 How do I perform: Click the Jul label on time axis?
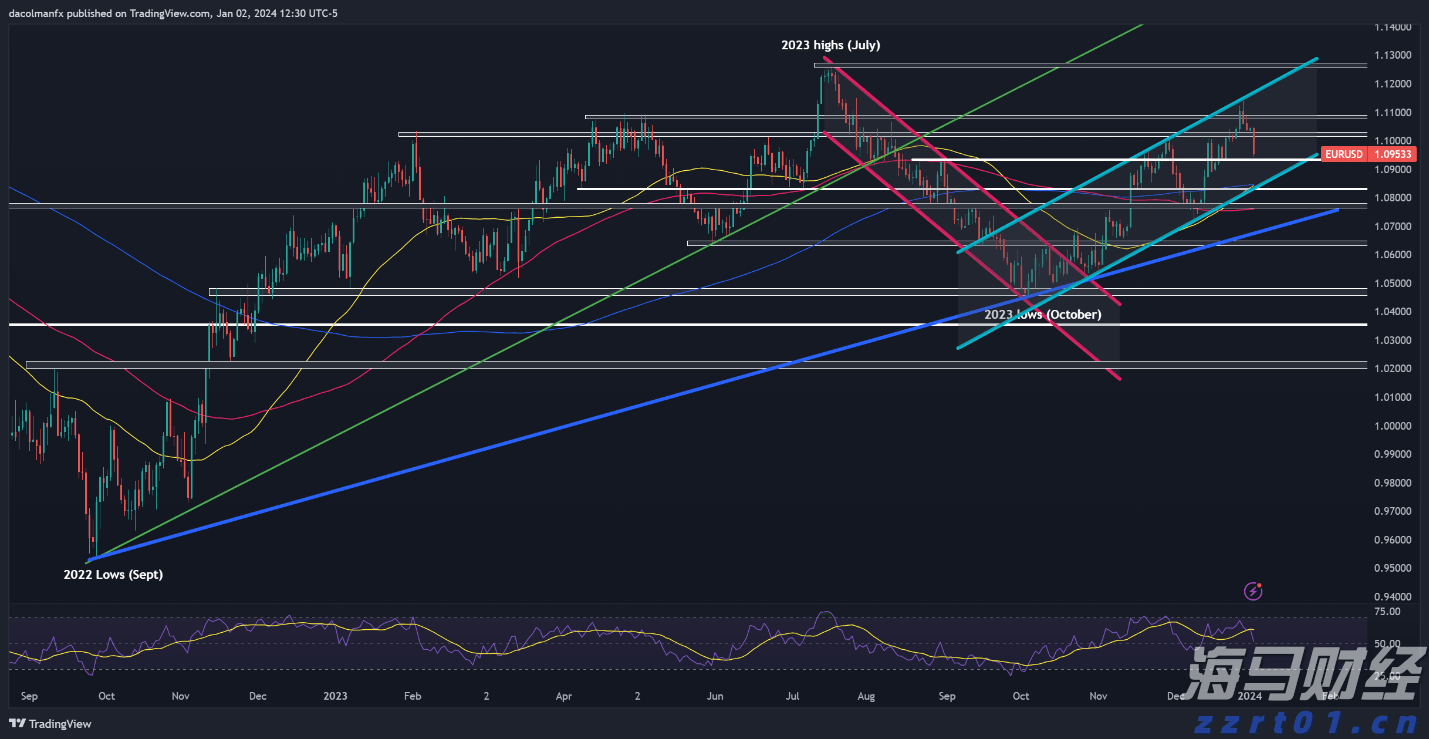(x=793, y=695)
